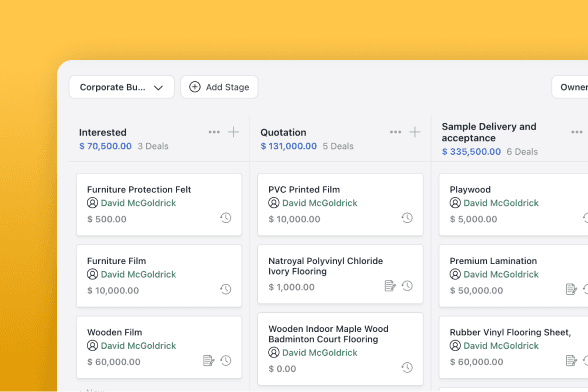This screenshot has height=392, width=588.
Task: Open David McGoldrick link on Rubber Vinyl Flooring
Action: pyautogui.click(x=501, y=345)
